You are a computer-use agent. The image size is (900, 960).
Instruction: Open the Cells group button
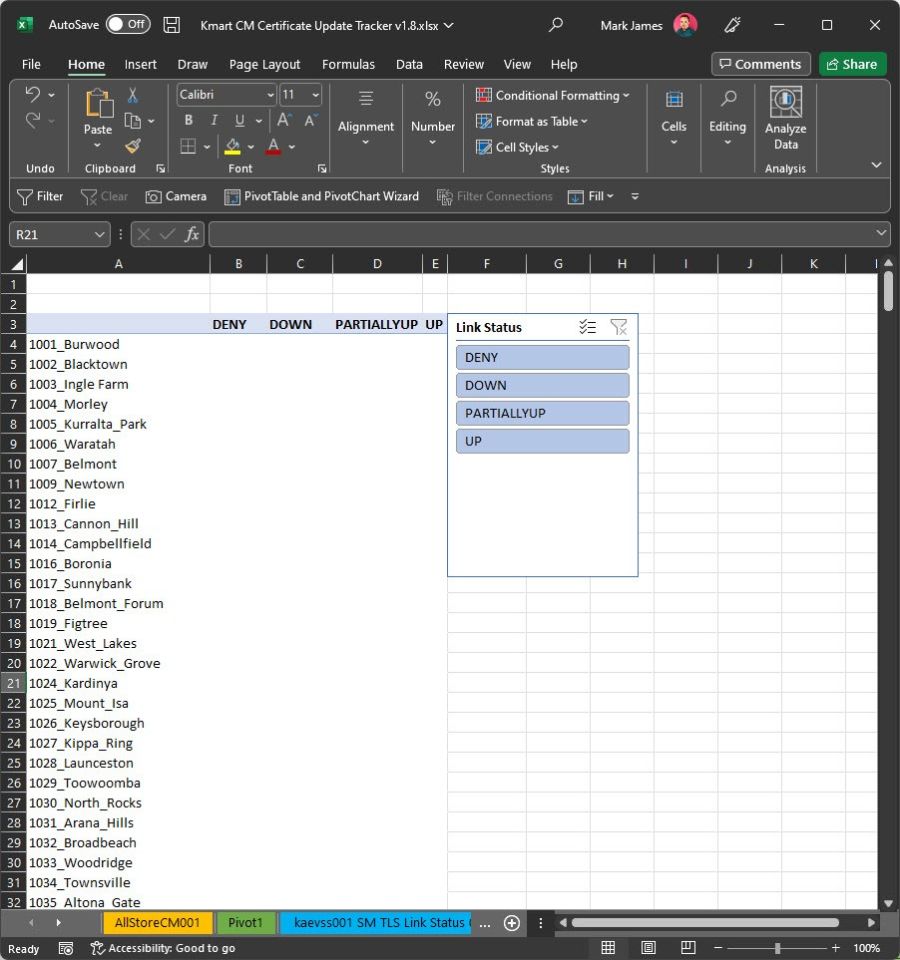pos(673,119)
